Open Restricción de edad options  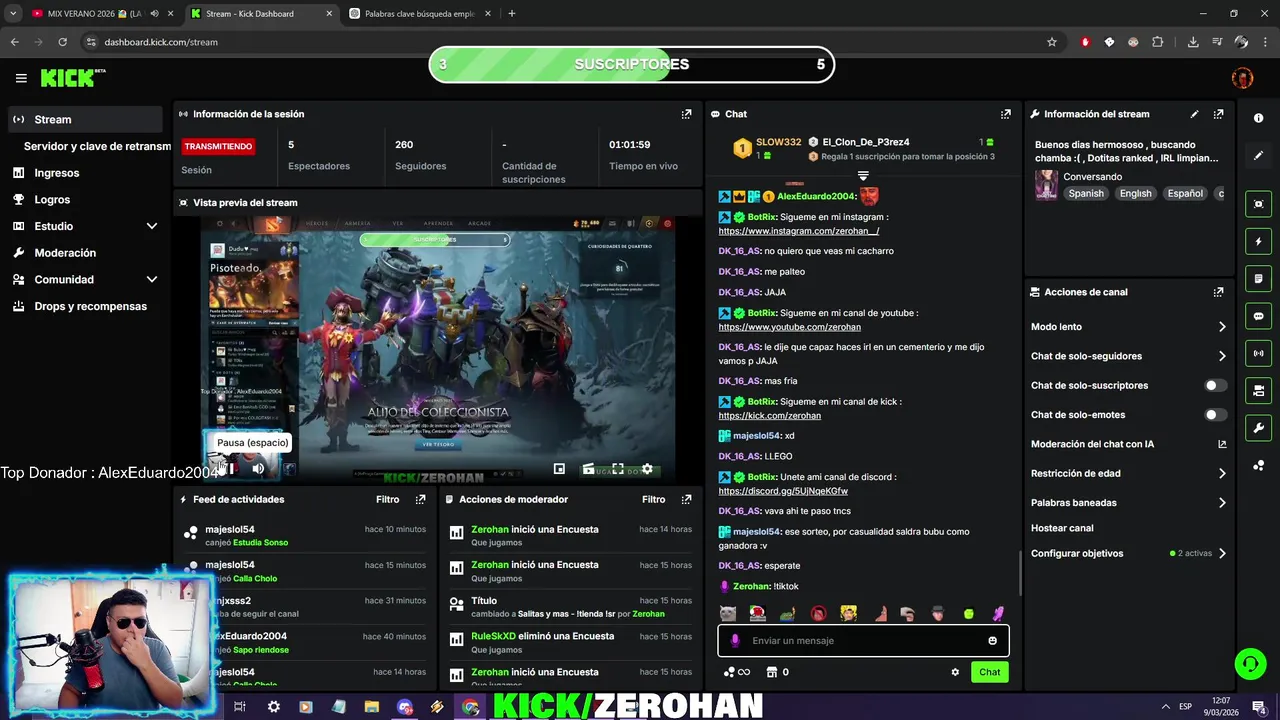pyautogui.click(x=1129, y=474)
